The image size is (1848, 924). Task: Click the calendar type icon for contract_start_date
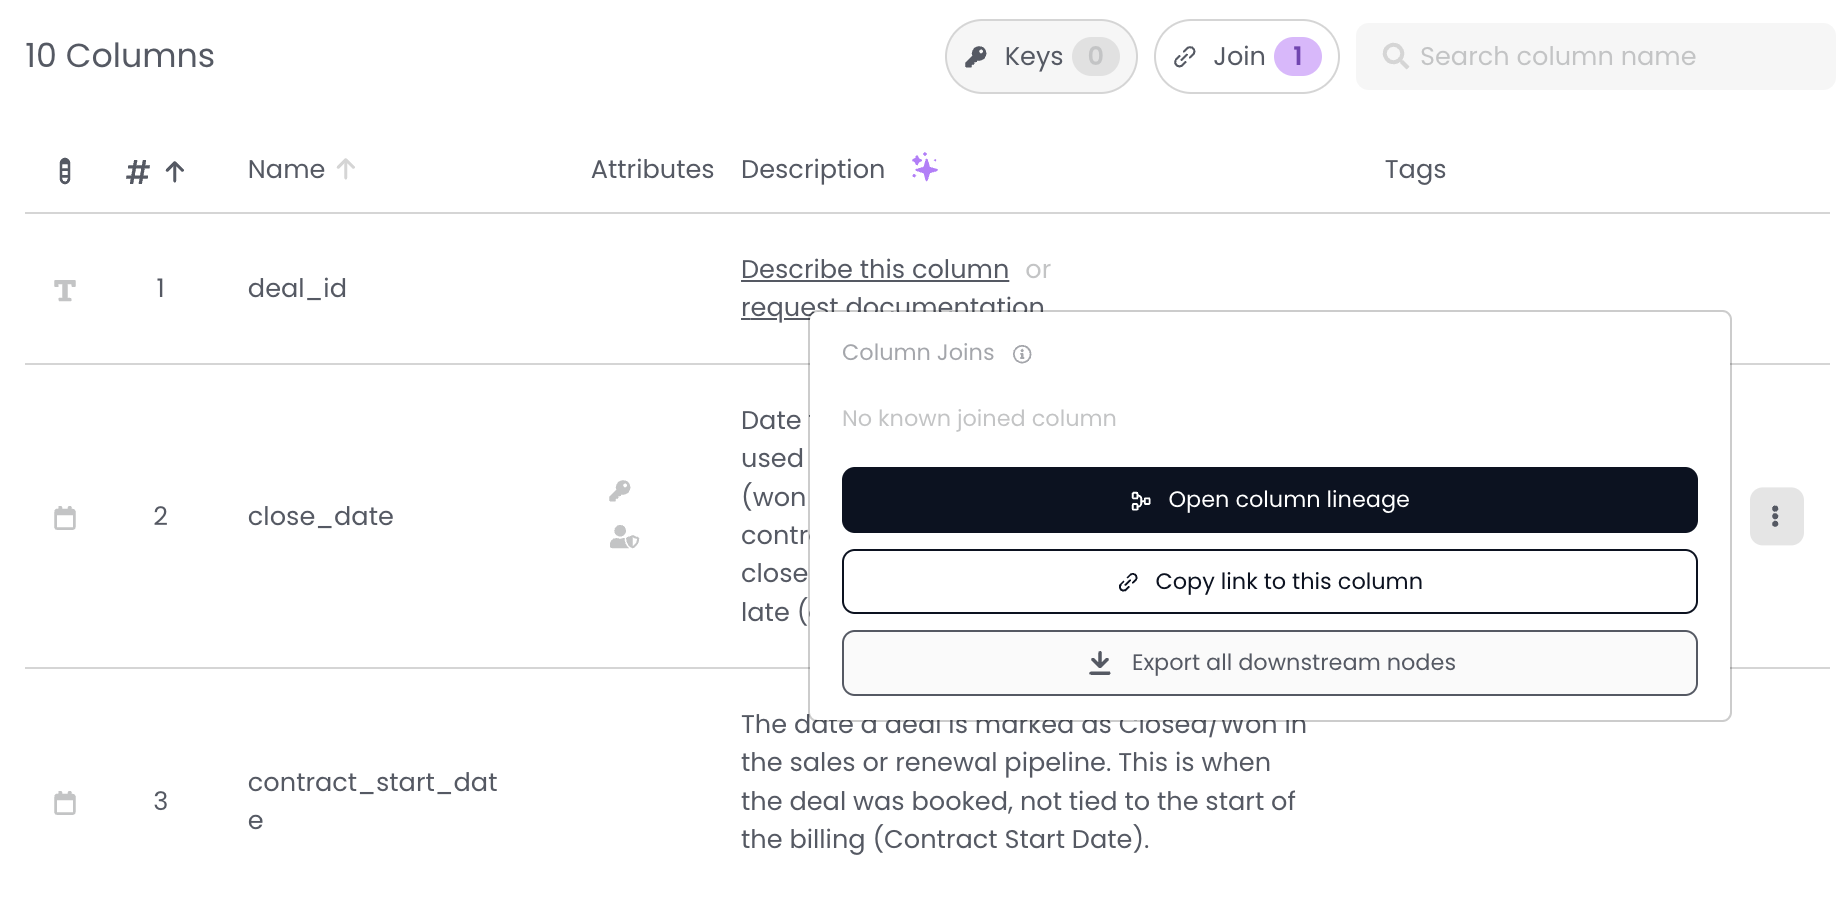pyautogui.click(x=65, y=803)
